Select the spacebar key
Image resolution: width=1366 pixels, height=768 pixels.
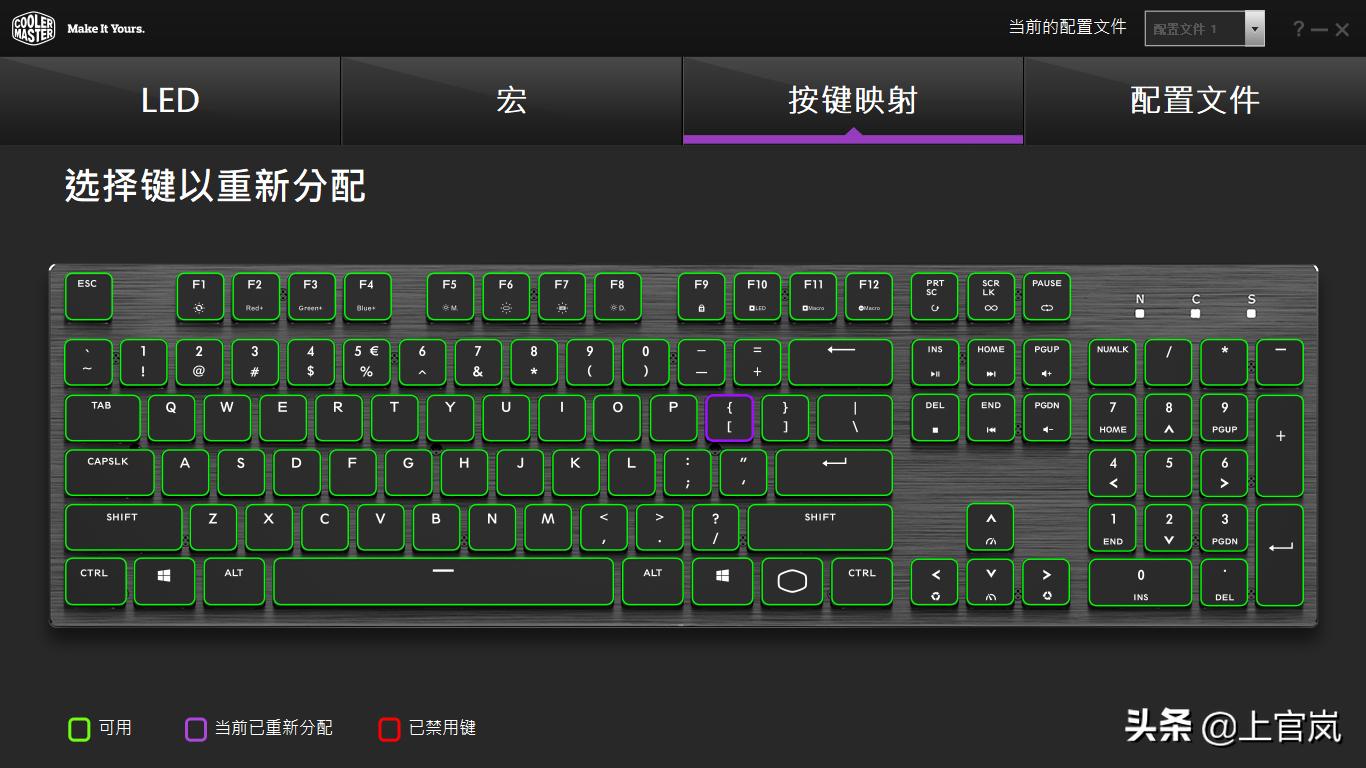[x=443, y=582]
